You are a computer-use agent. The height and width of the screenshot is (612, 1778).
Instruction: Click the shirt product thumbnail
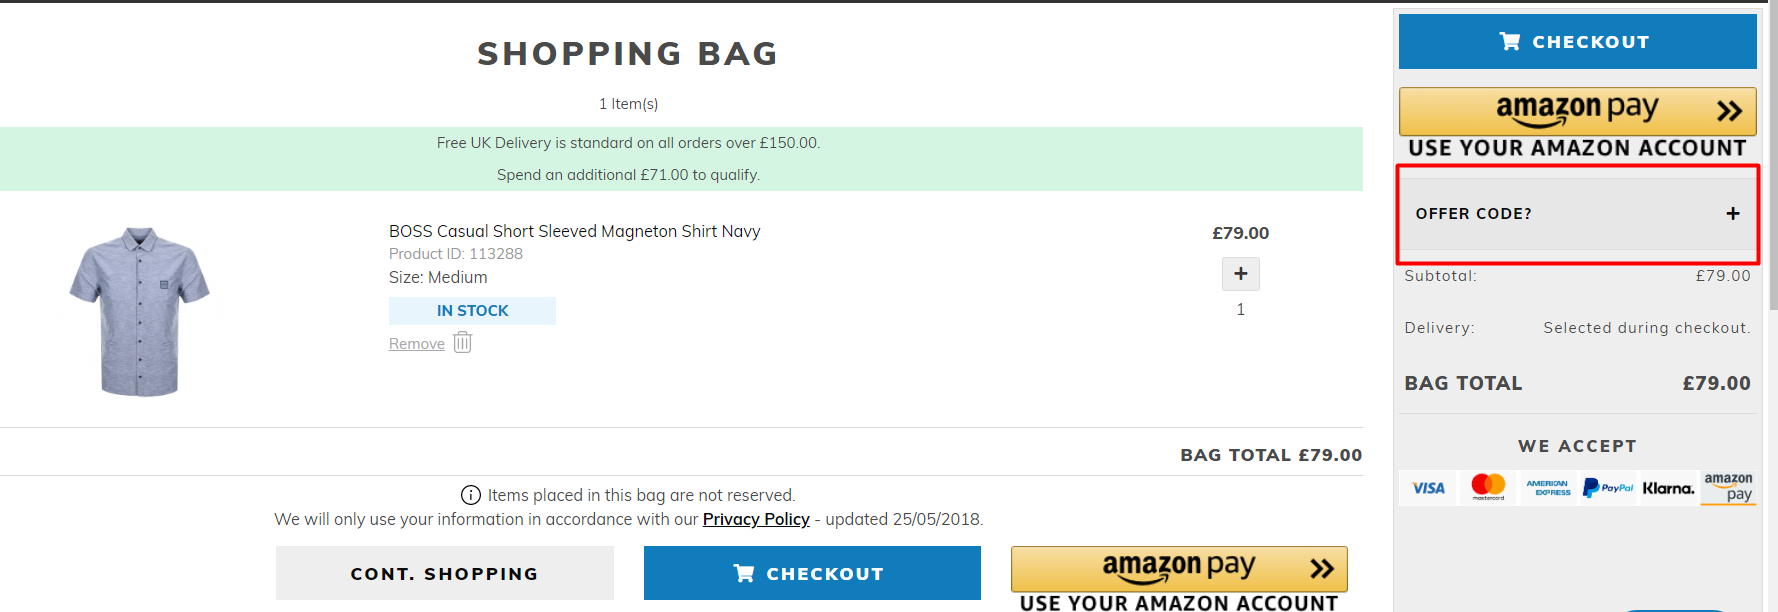coord(139,308)
